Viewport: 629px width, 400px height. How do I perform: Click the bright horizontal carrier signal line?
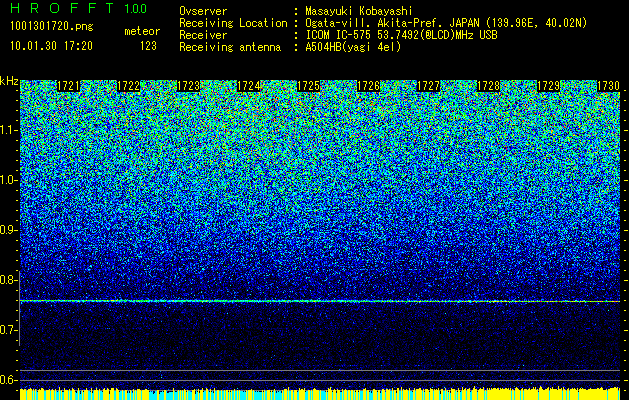click(320, 301)
